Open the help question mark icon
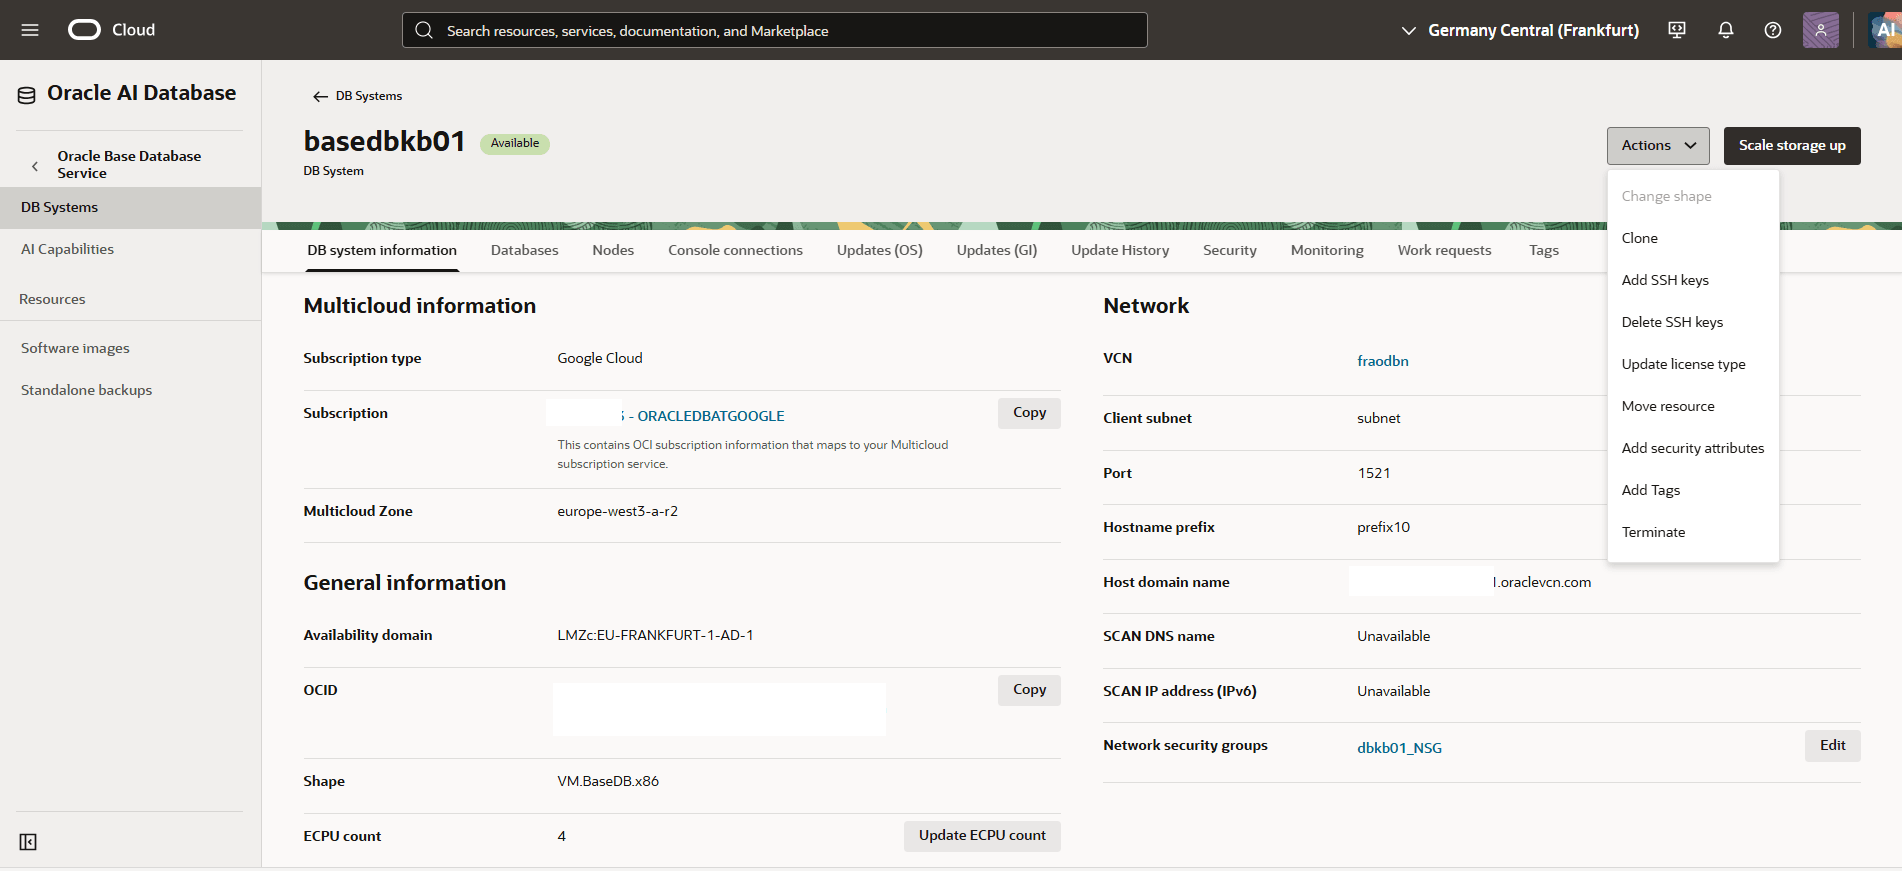The width and height of the screenshot is (1902, 871). [1773, 30]
